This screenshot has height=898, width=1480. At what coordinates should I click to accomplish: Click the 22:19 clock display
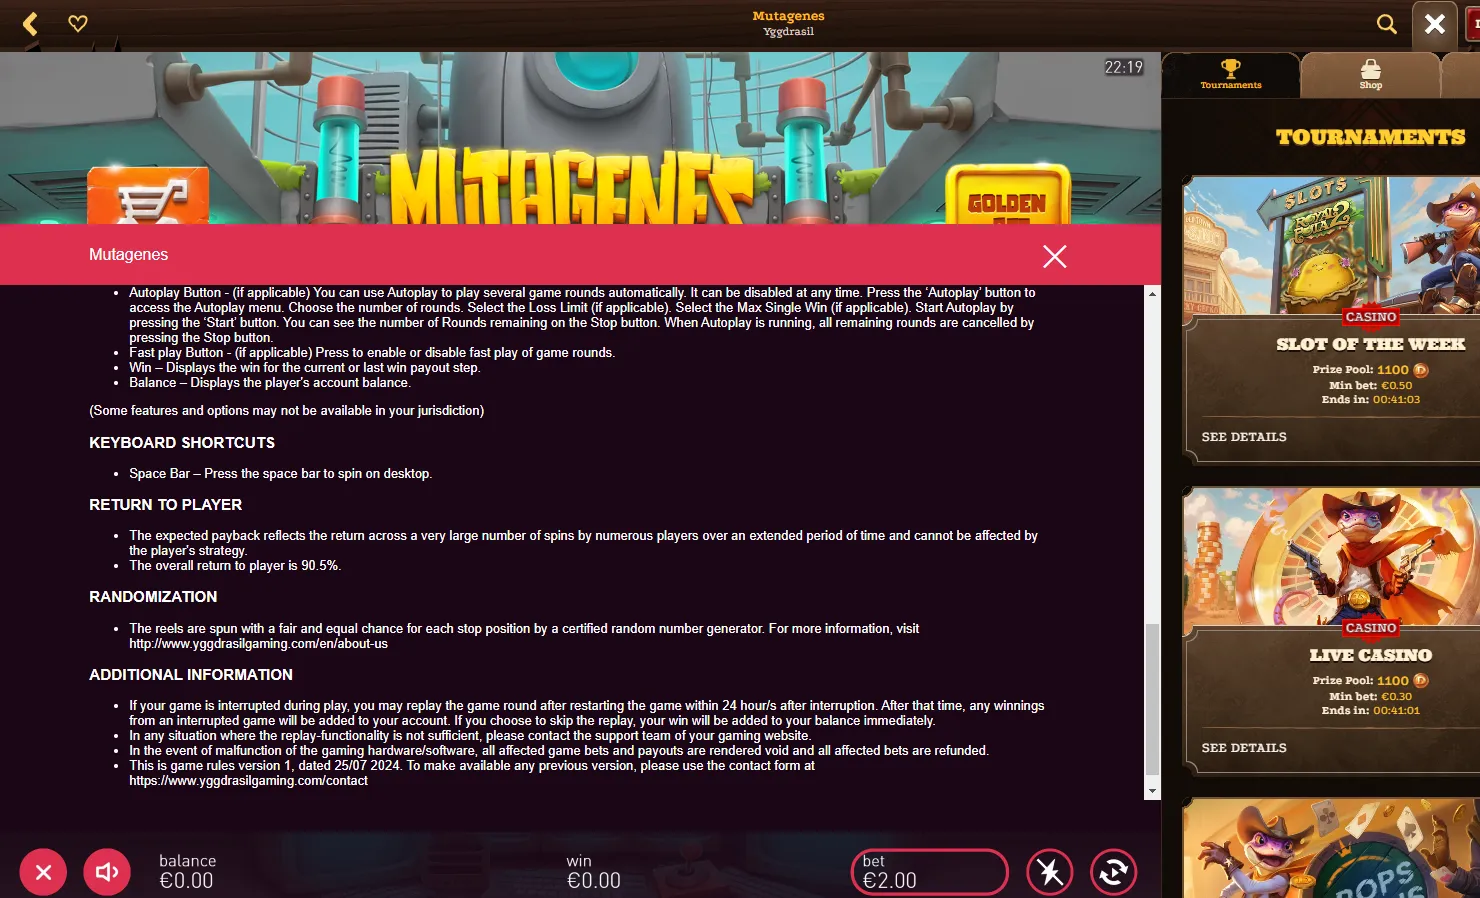click(1123, 67)
